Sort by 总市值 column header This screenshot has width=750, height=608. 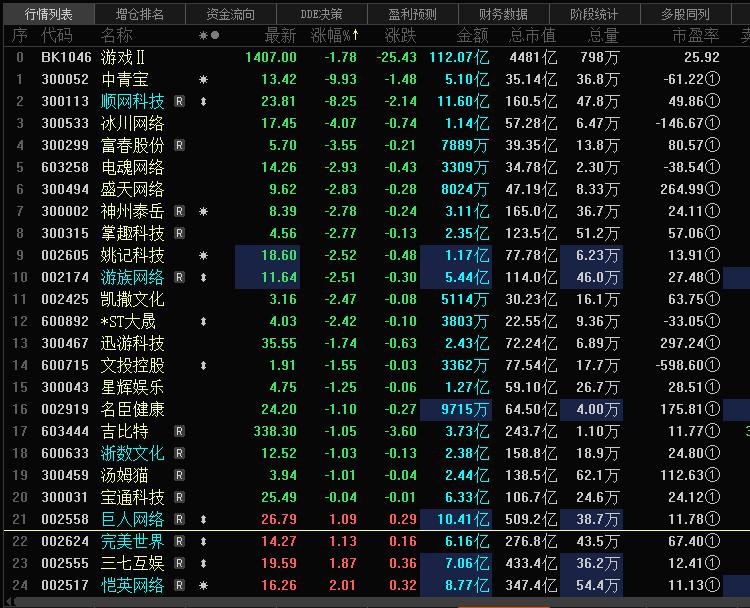(x=533, y=35)
